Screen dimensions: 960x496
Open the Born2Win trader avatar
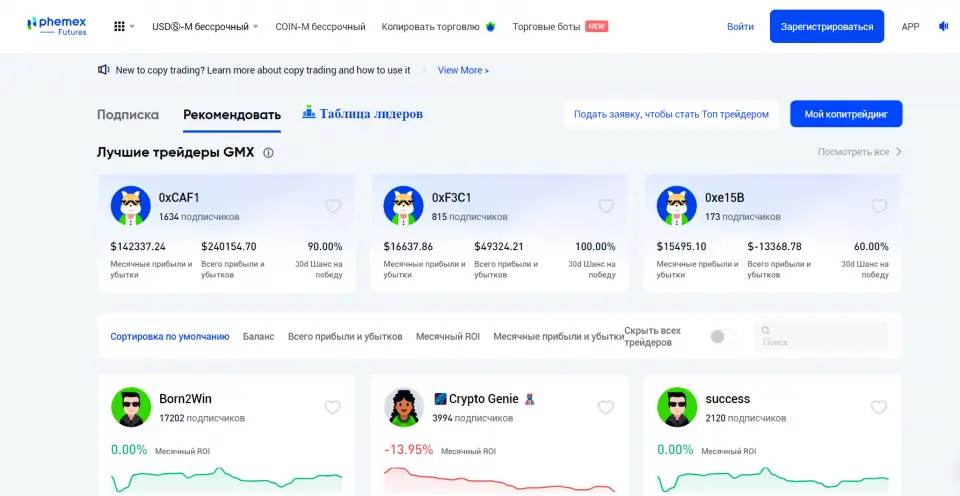131,407
